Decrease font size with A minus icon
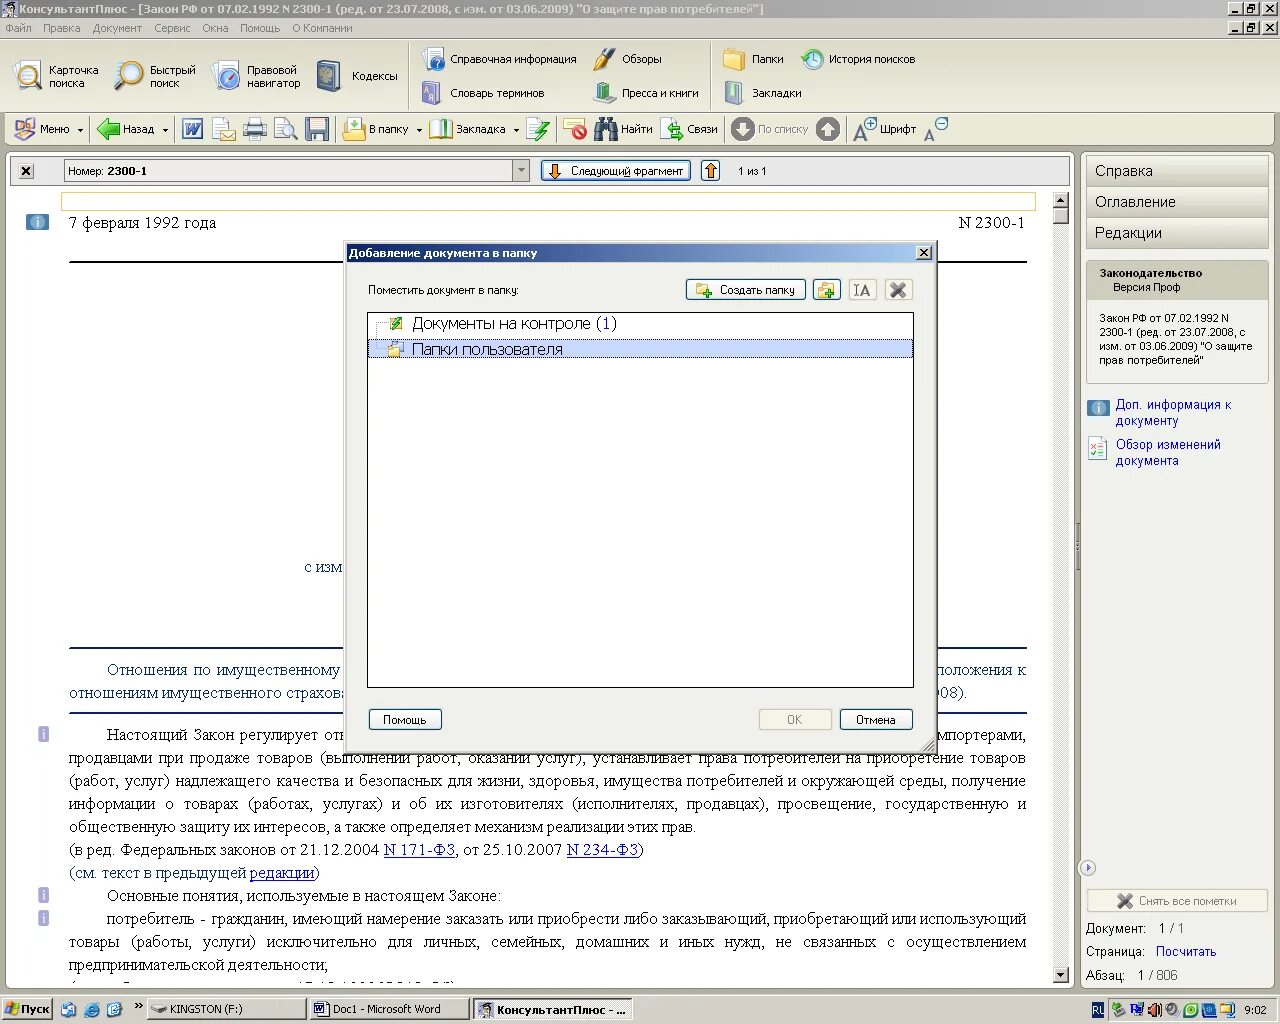 point(936,129)
